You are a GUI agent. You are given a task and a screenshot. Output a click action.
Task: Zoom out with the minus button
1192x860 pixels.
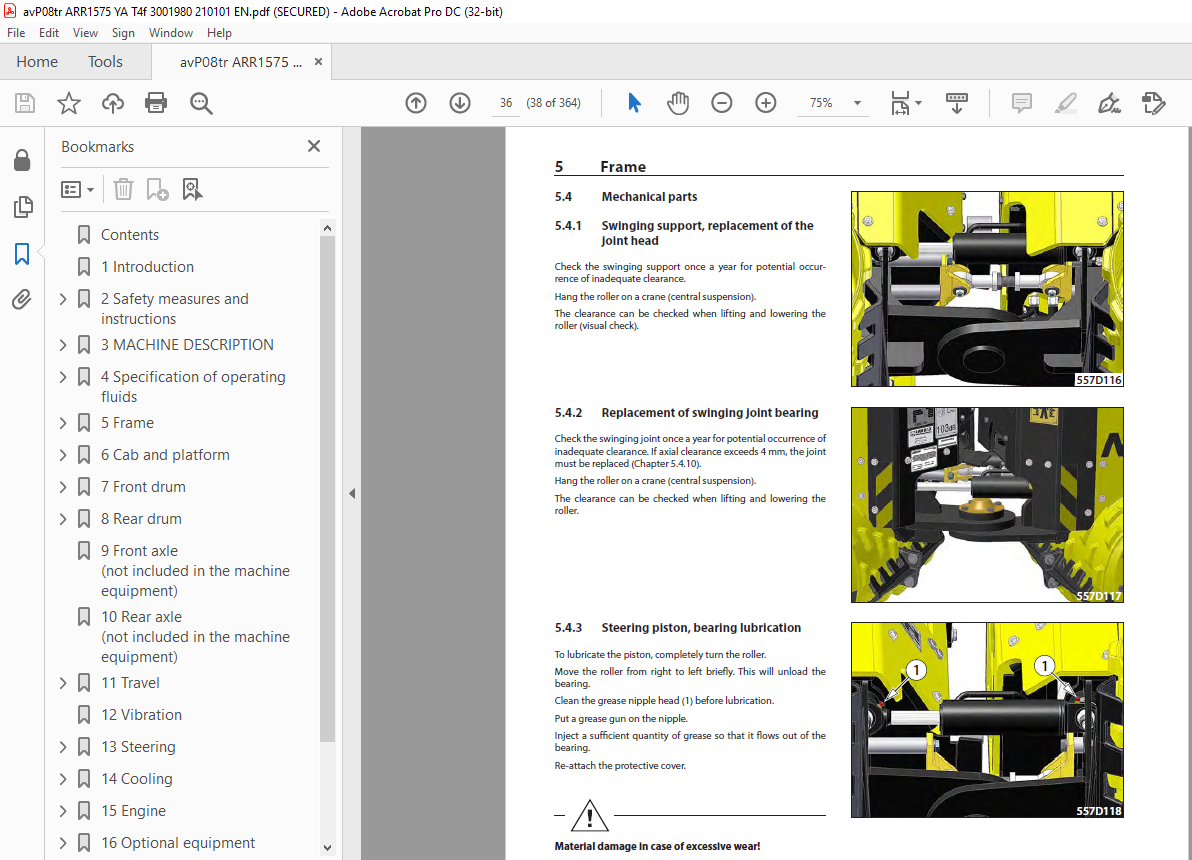(x=721, y=103)
